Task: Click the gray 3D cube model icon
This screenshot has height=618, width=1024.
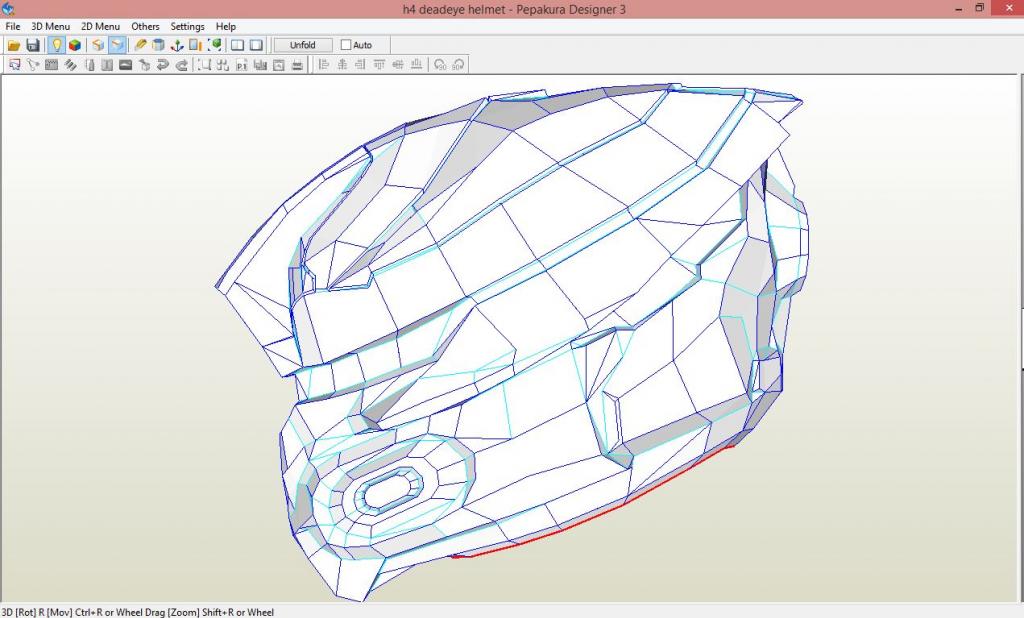Action: 158,45
